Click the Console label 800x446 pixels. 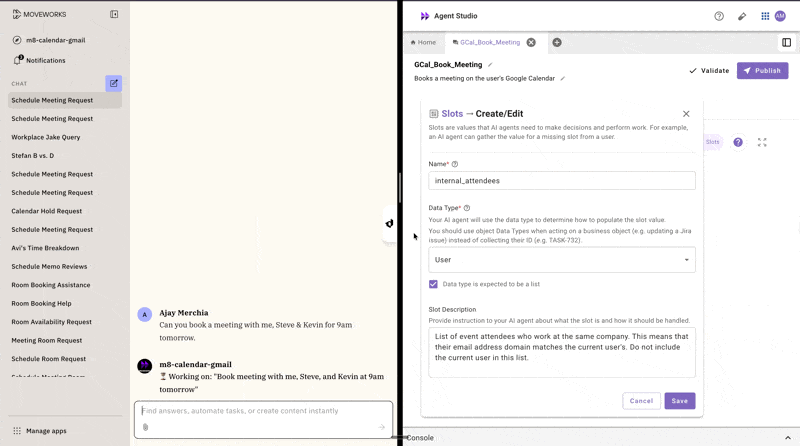420,438
